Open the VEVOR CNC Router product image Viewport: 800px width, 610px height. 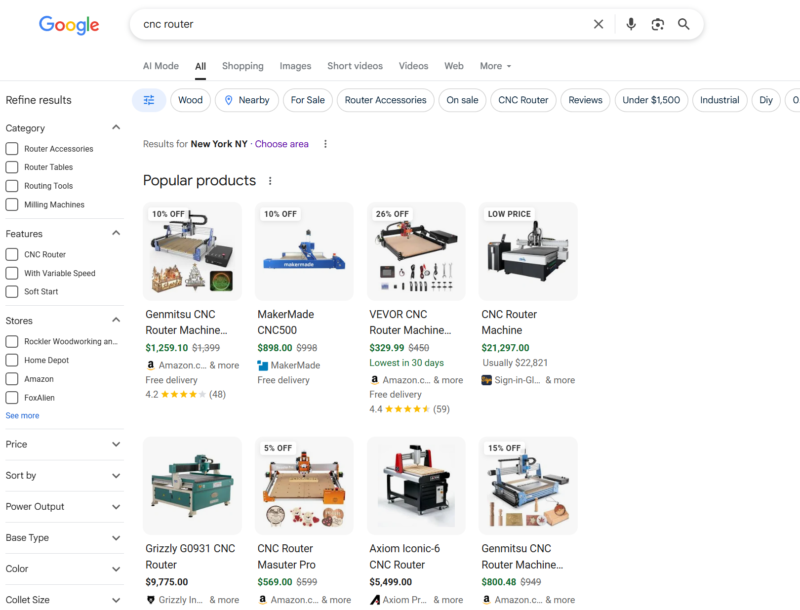[416, 251]
